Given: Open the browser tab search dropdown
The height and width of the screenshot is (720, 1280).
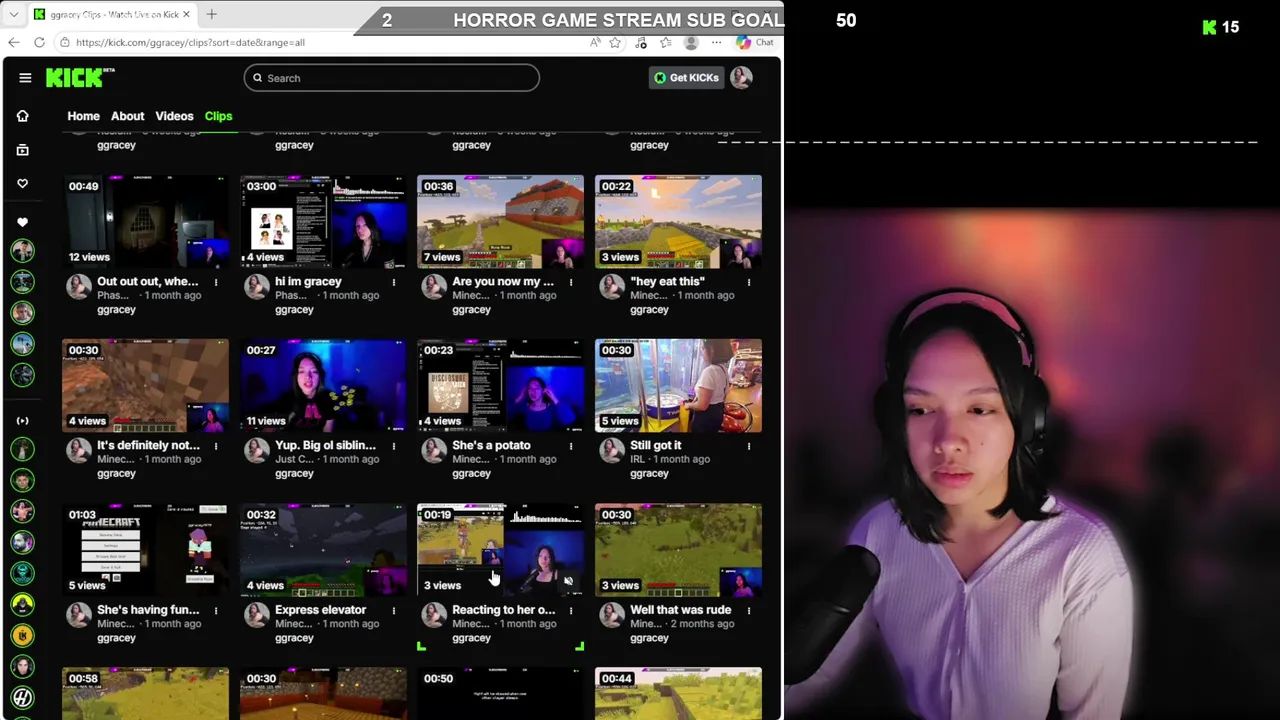Looking at the screenshot, I should [x=13, y=14].
